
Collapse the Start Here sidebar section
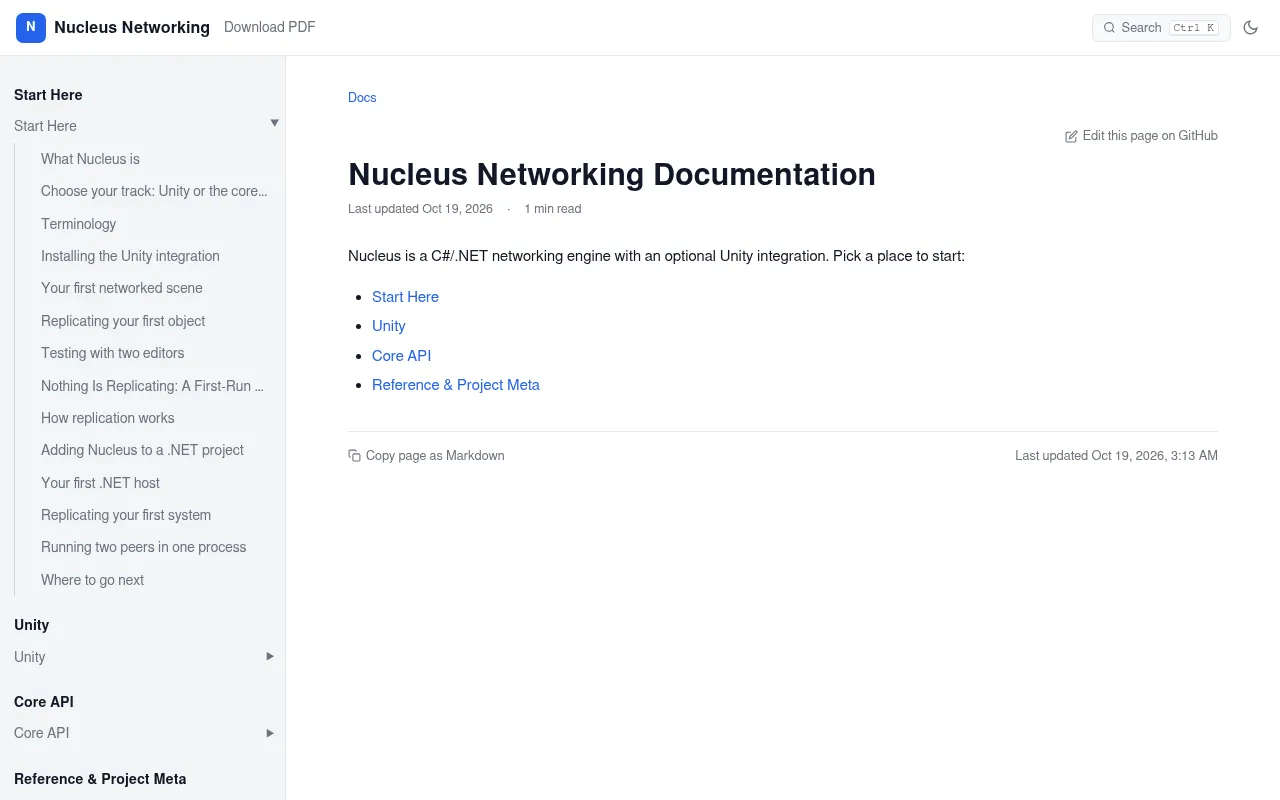tap(274, 123)
